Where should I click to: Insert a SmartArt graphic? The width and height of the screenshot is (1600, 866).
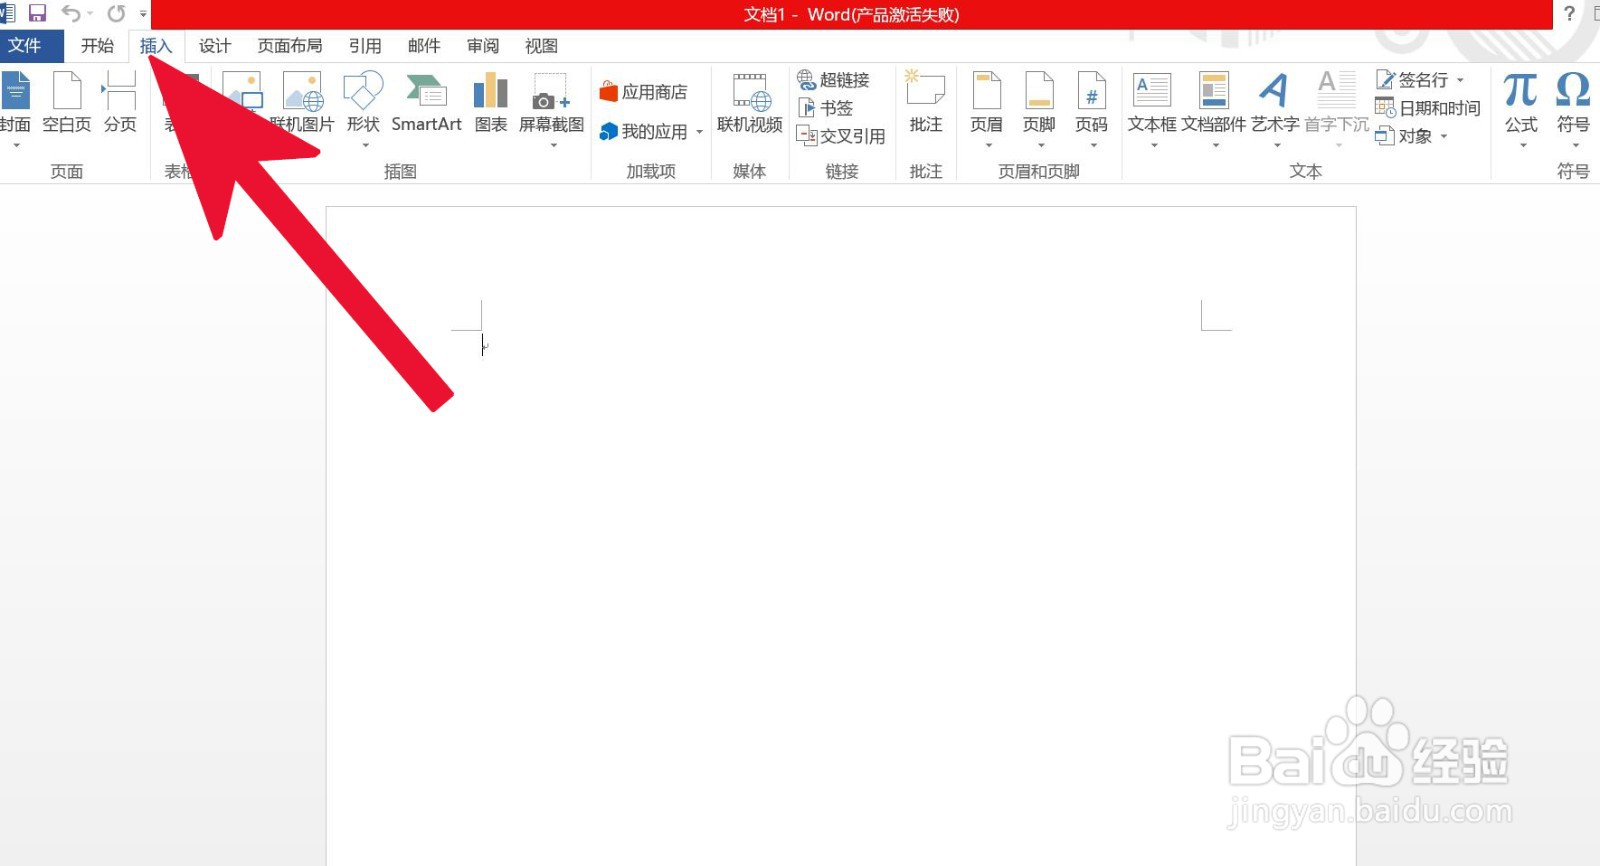(x=426, y=103)
